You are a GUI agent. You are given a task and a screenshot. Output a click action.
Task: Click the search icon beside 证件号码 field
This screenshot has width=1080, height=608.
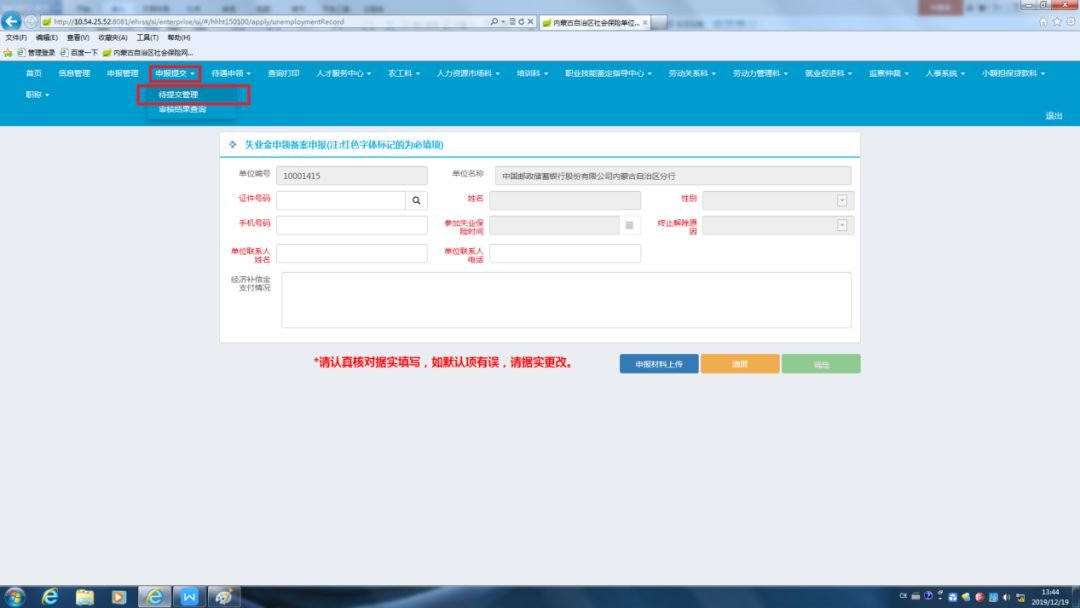click(417, 200)
